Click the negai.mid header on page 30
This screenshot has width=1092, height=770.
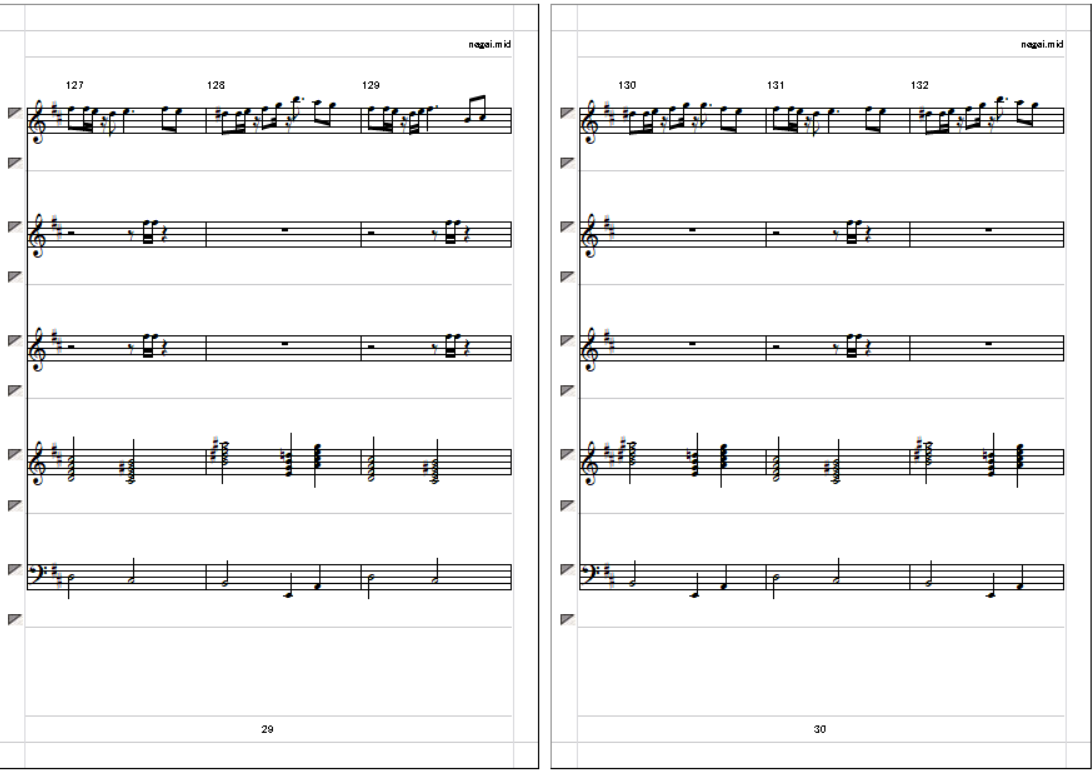1043,45
